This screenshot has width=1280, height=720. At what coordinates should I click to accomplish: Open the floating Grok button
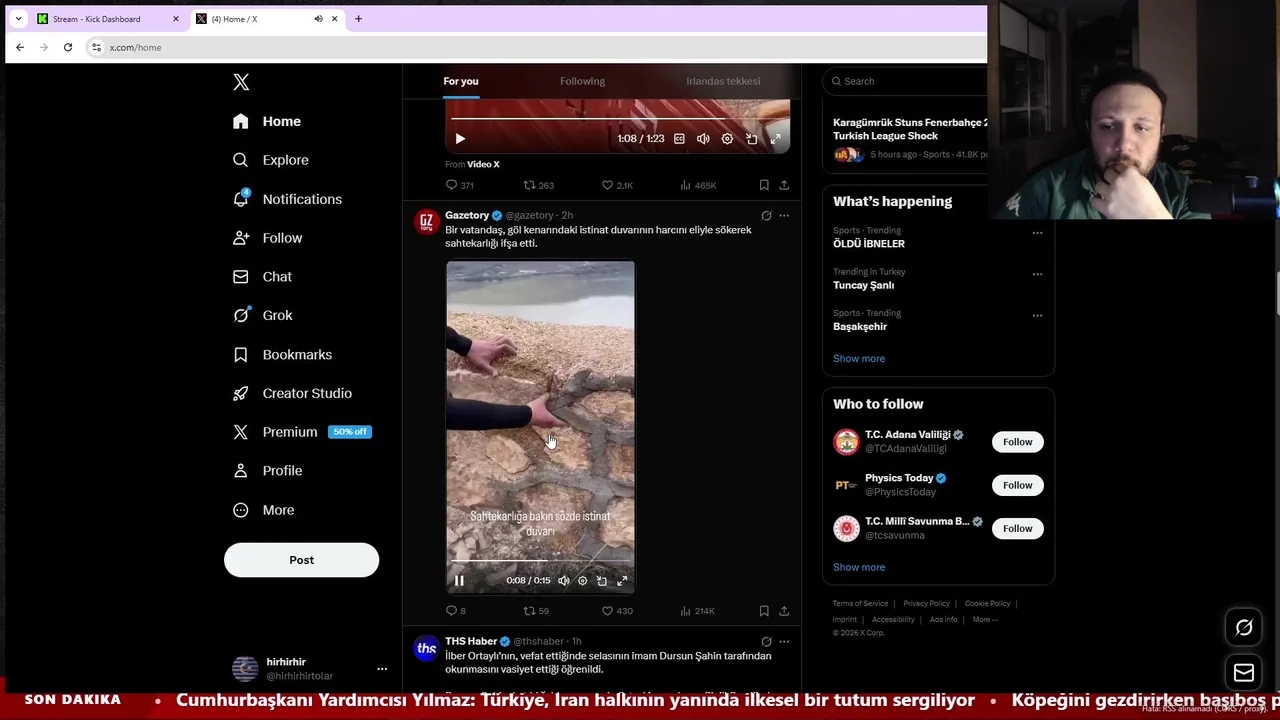click(1244, 628)
